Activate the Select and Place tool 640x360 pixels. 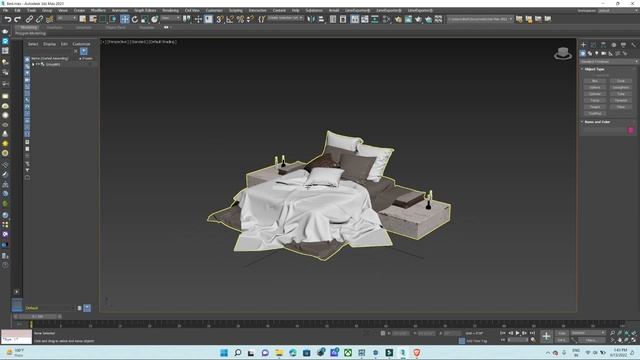[155, 19]
